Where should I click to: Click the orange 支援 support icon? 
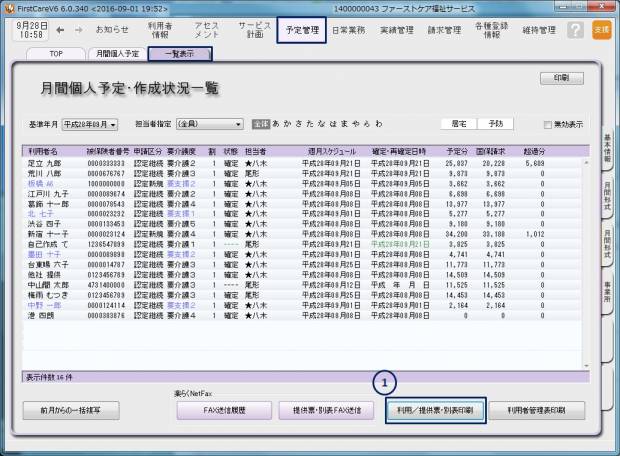[600, 30]
